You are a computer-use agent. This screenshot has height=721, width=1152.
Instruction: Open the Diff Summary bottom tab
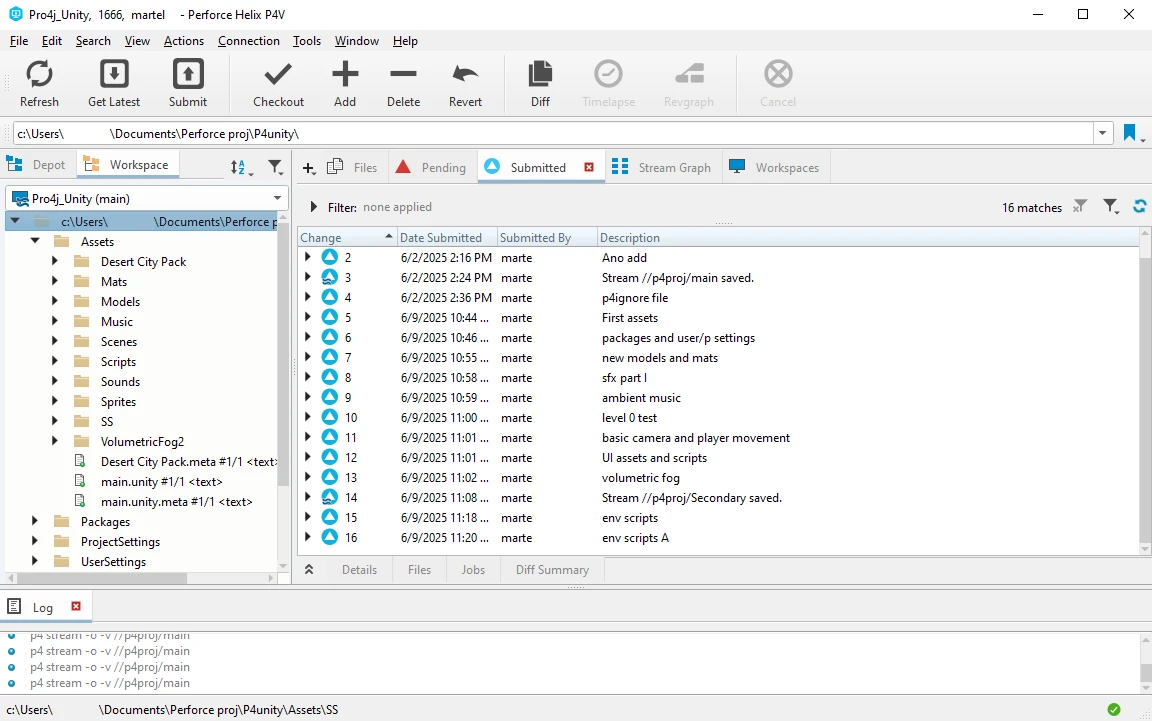(552, 570)
